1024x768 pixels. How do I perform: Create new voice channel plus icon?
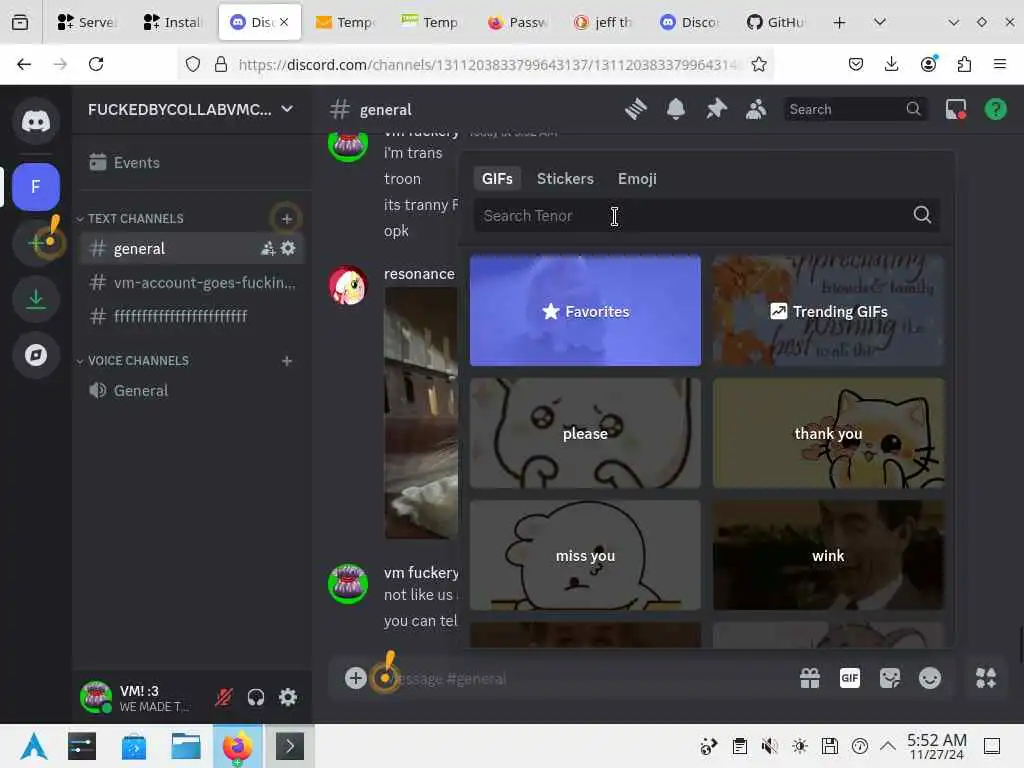(287, 361)
